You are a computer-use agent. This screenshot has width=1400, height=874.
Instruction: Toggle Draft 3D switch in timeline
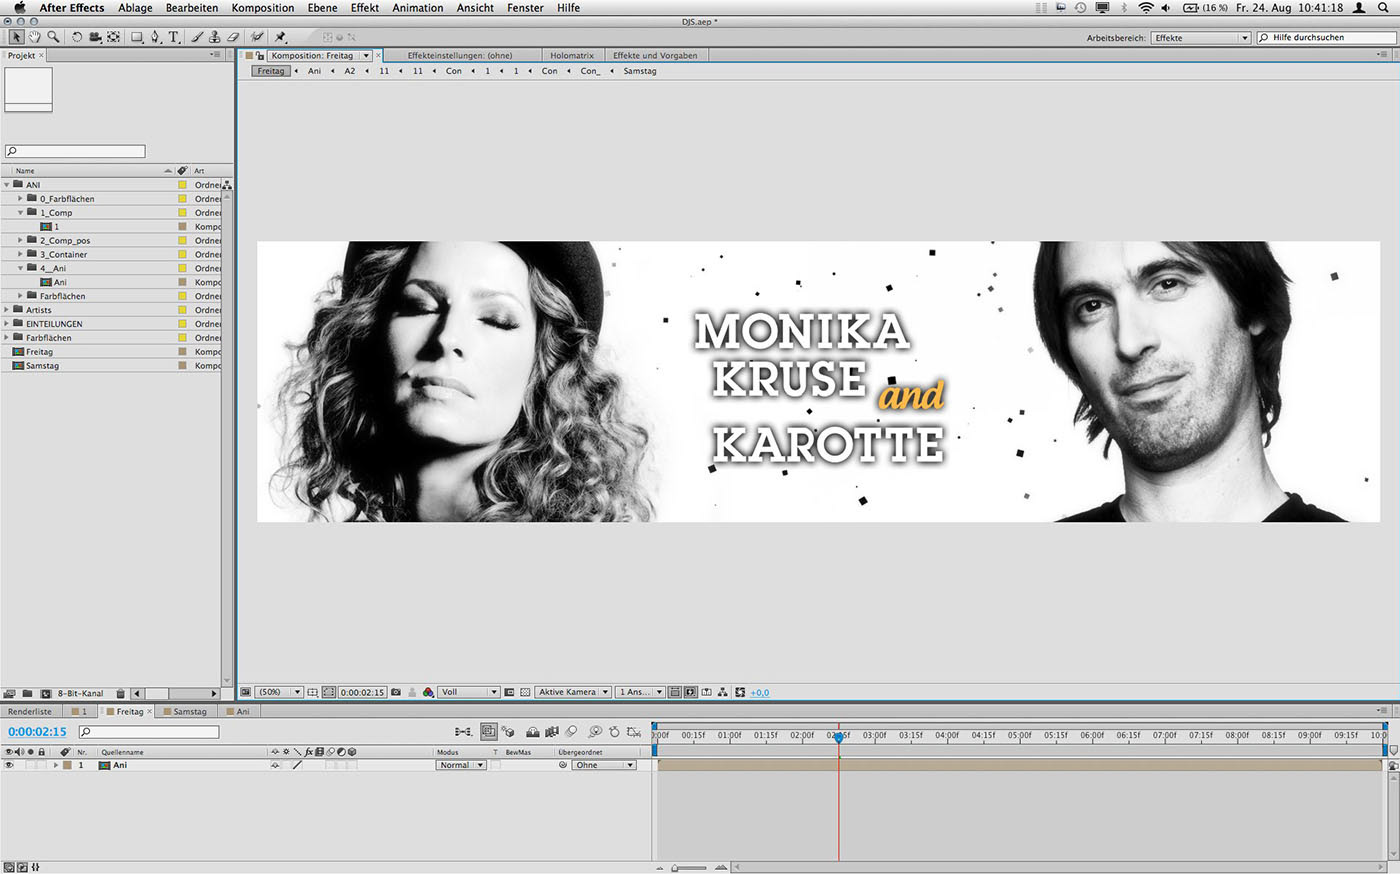pos(508,732)
